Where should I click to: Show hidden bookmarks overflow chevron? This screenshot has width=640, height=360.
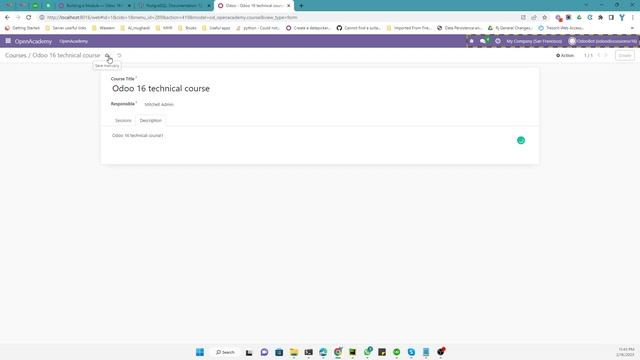(632, 28)
